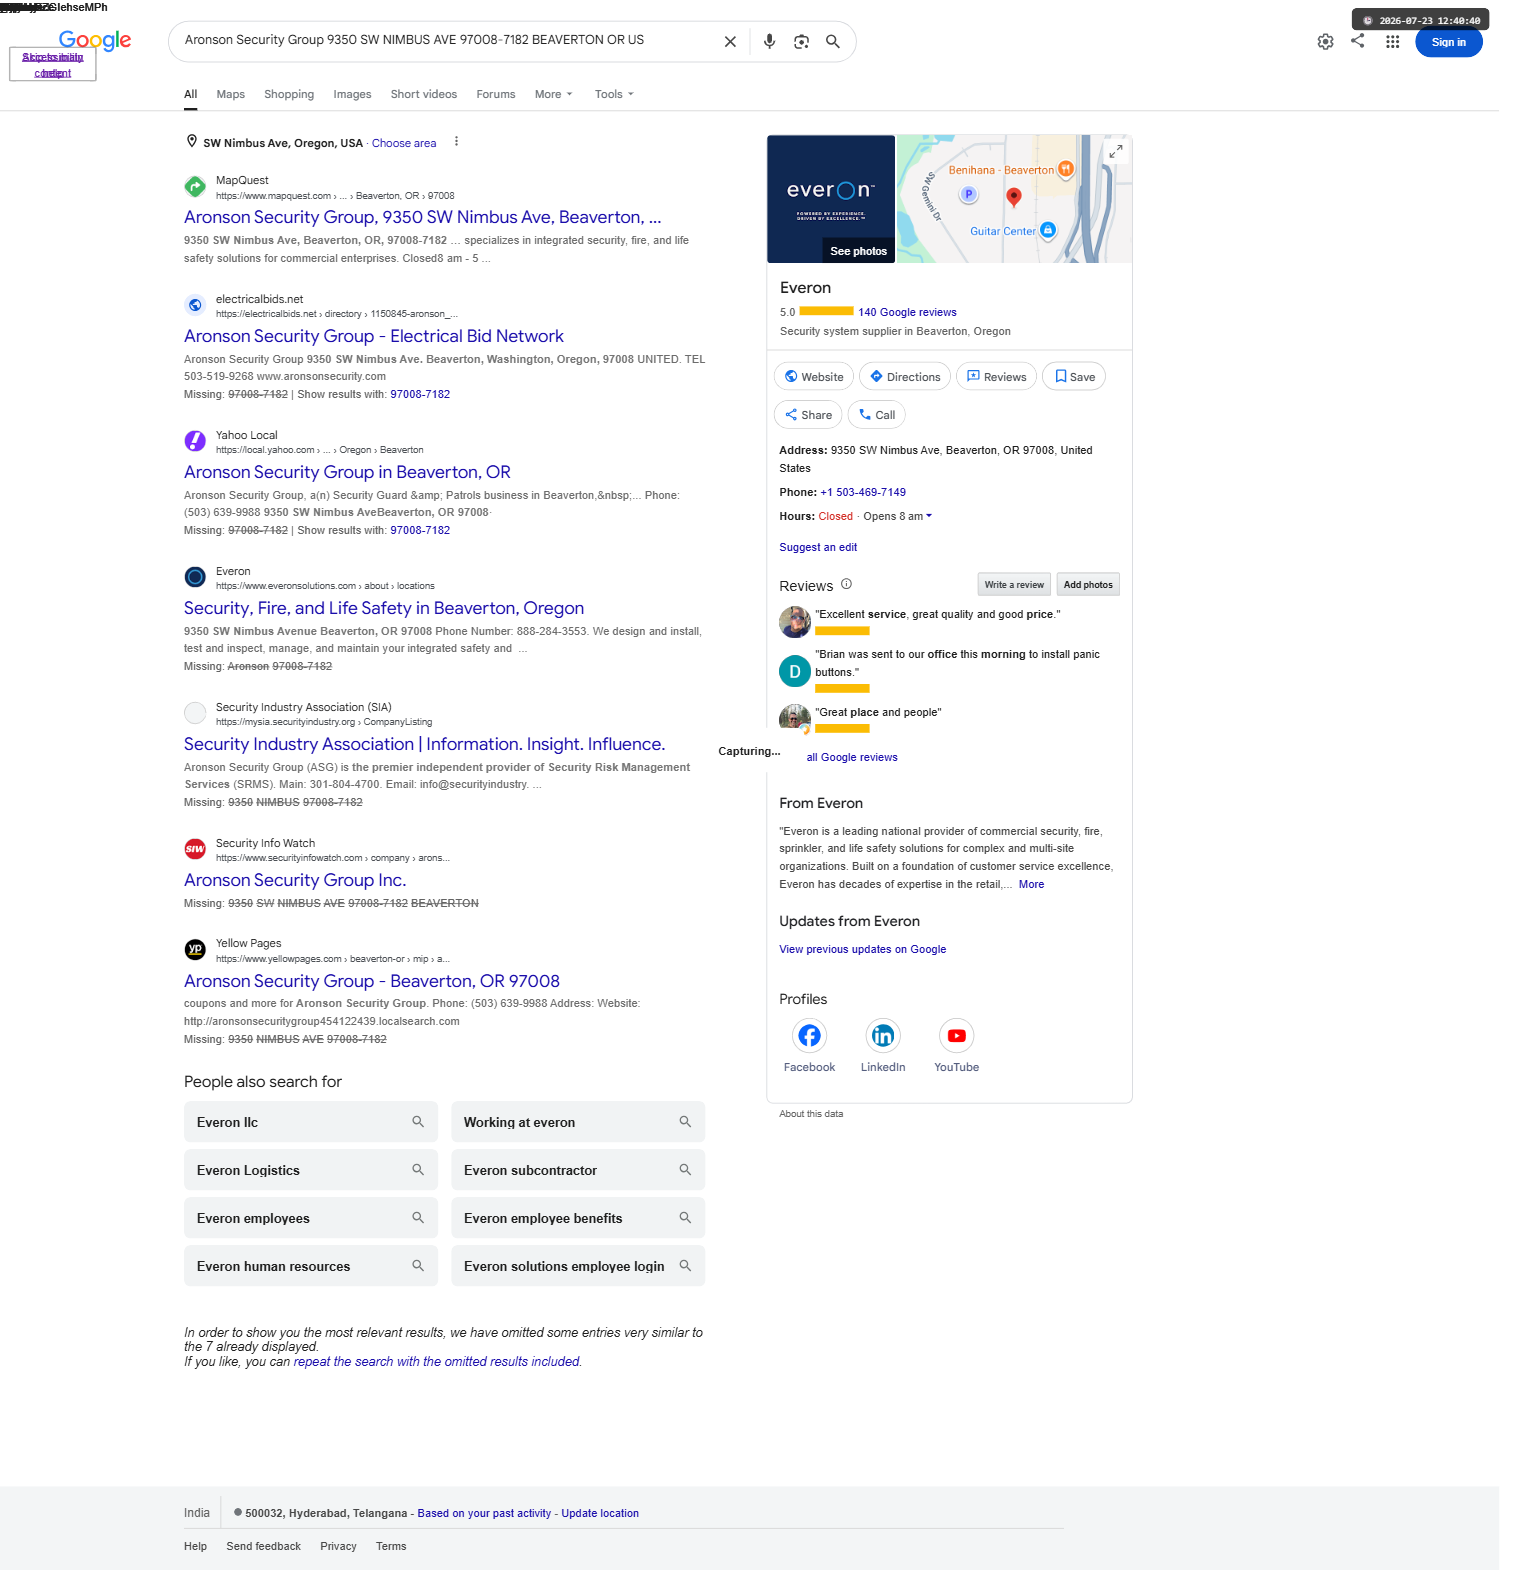
Task: Clear the search query with the X icon
Action: (730, 42)
